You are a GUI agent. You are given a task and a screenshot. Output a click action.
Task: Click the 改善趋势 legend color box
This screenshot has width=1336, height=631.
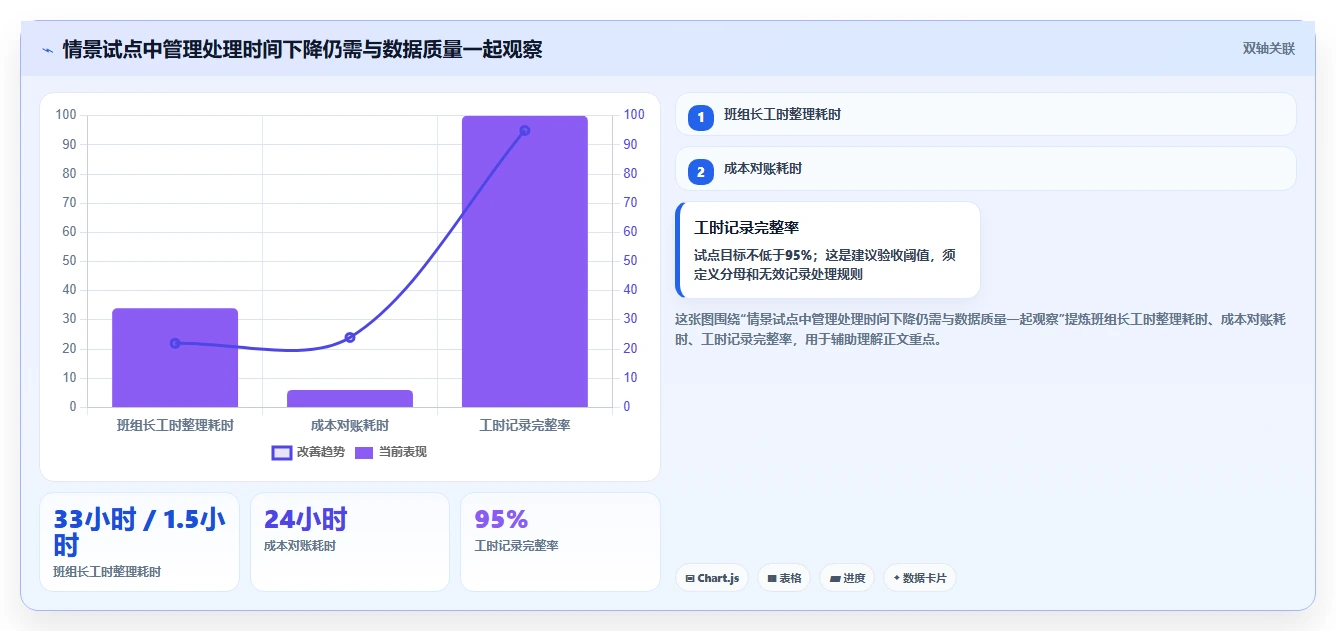282,452
